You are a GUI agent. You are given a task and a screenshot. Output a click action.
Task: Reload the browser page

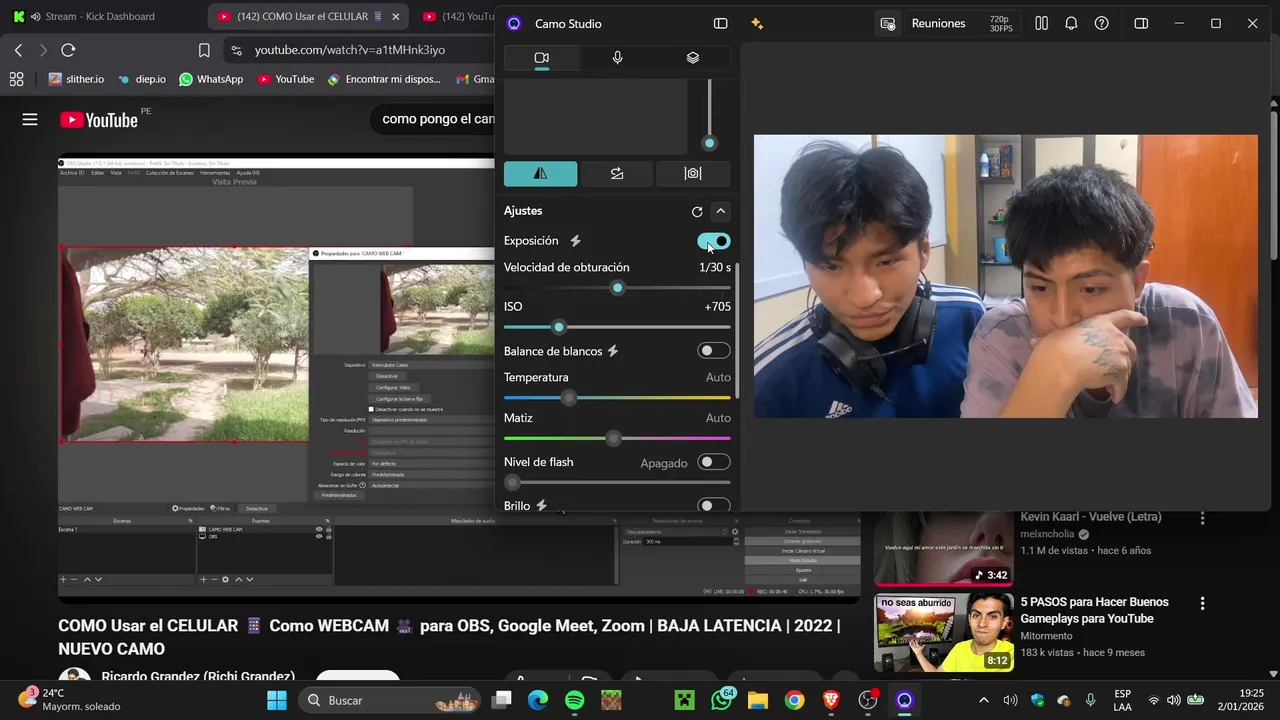tap(68, 50)
